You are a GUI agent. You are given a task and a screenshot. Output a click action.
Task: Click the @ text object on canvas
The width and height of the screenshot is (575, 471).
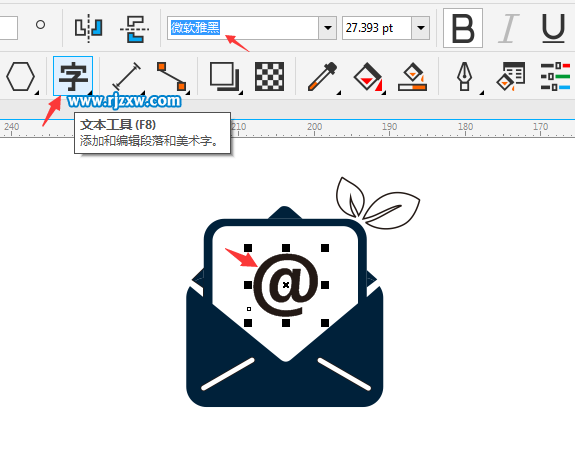tap(285, 285)
